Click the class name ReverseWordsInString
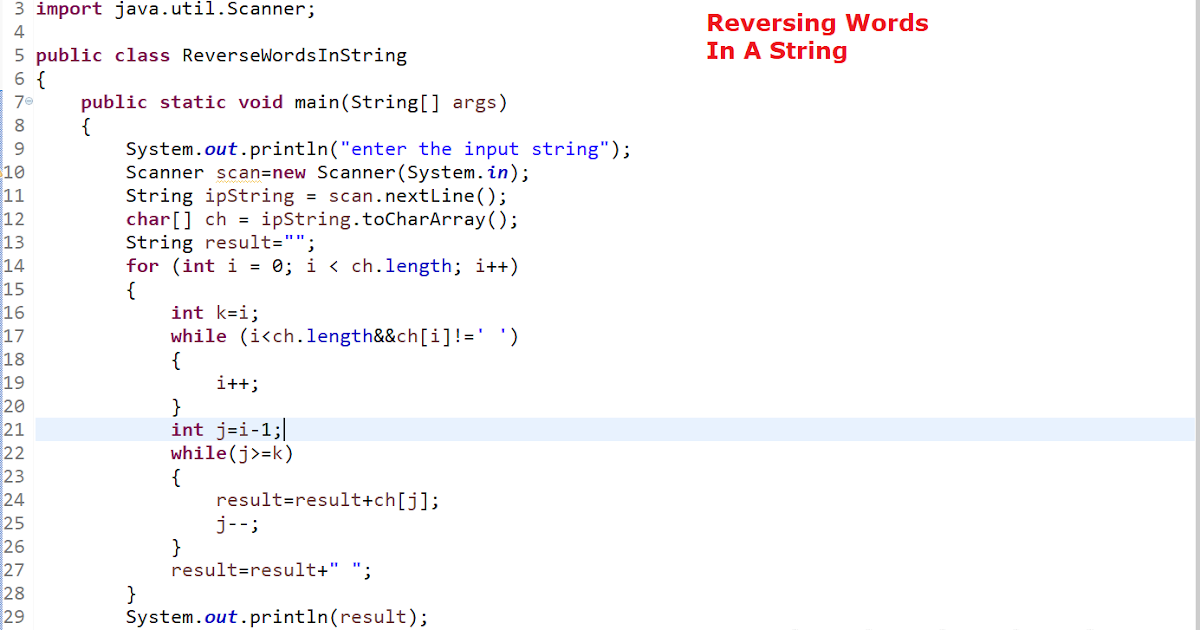The image size is (1200, 630). tap(293, 55)
